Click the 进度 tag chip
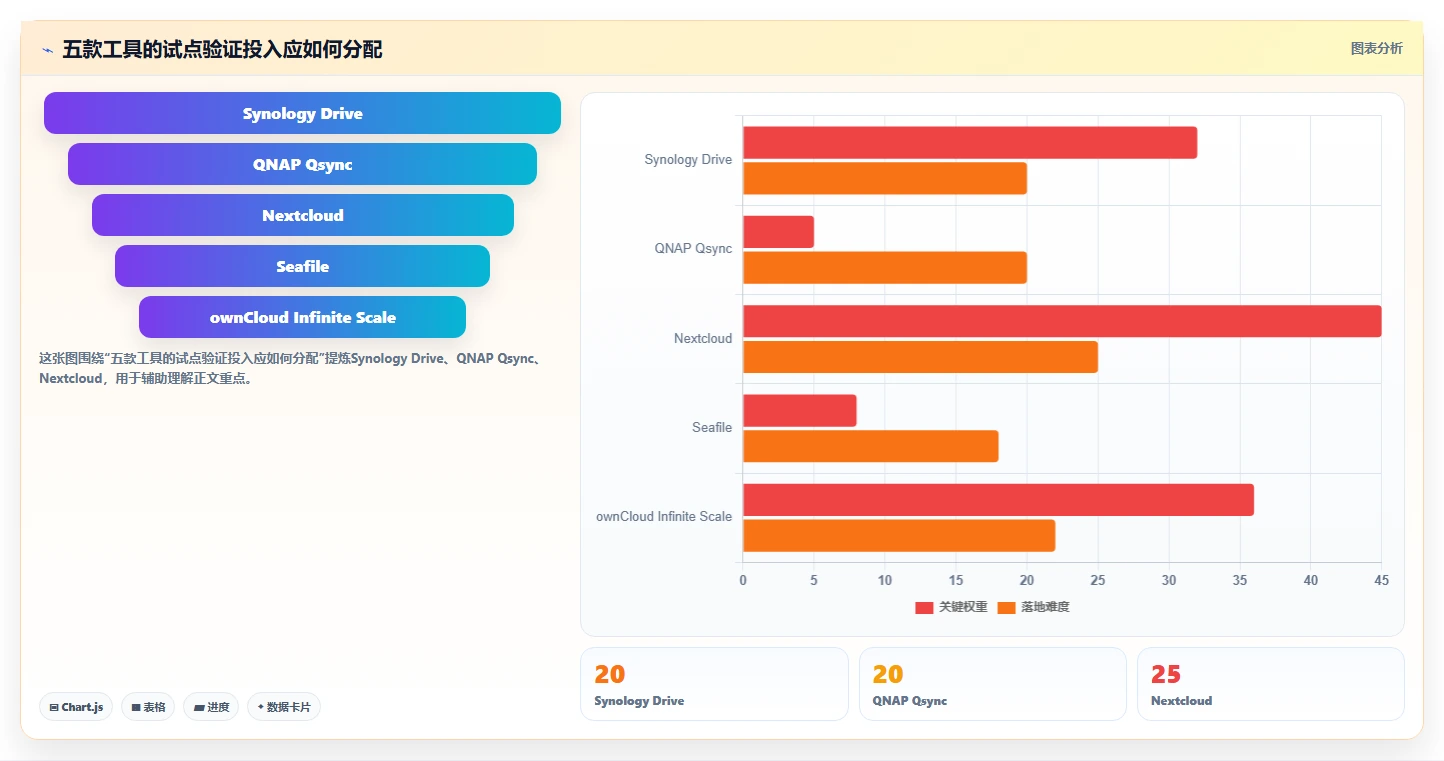Image resolution: width=1444 pixels, height=761 pixels. 211,707
